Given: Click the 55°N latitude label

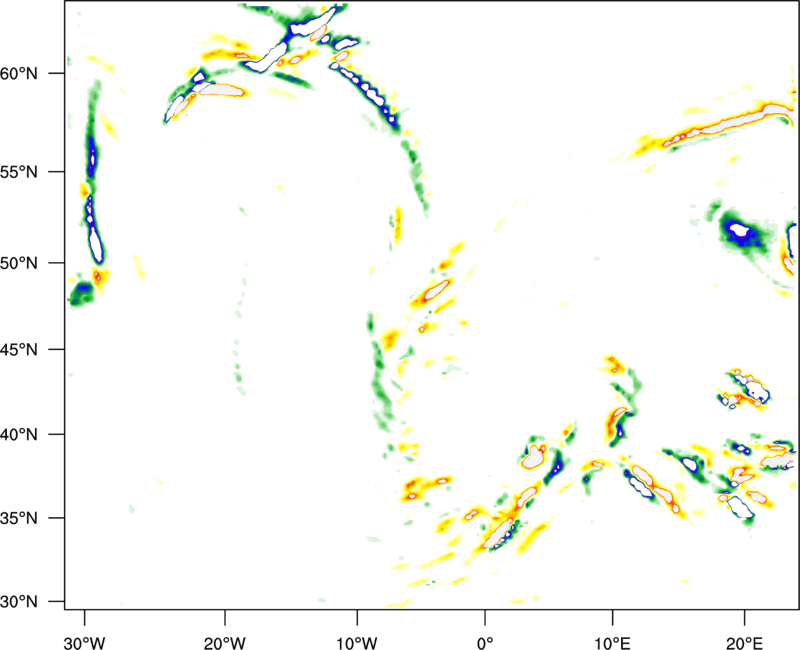Looking at the screenshot, I should click(19, 172).
